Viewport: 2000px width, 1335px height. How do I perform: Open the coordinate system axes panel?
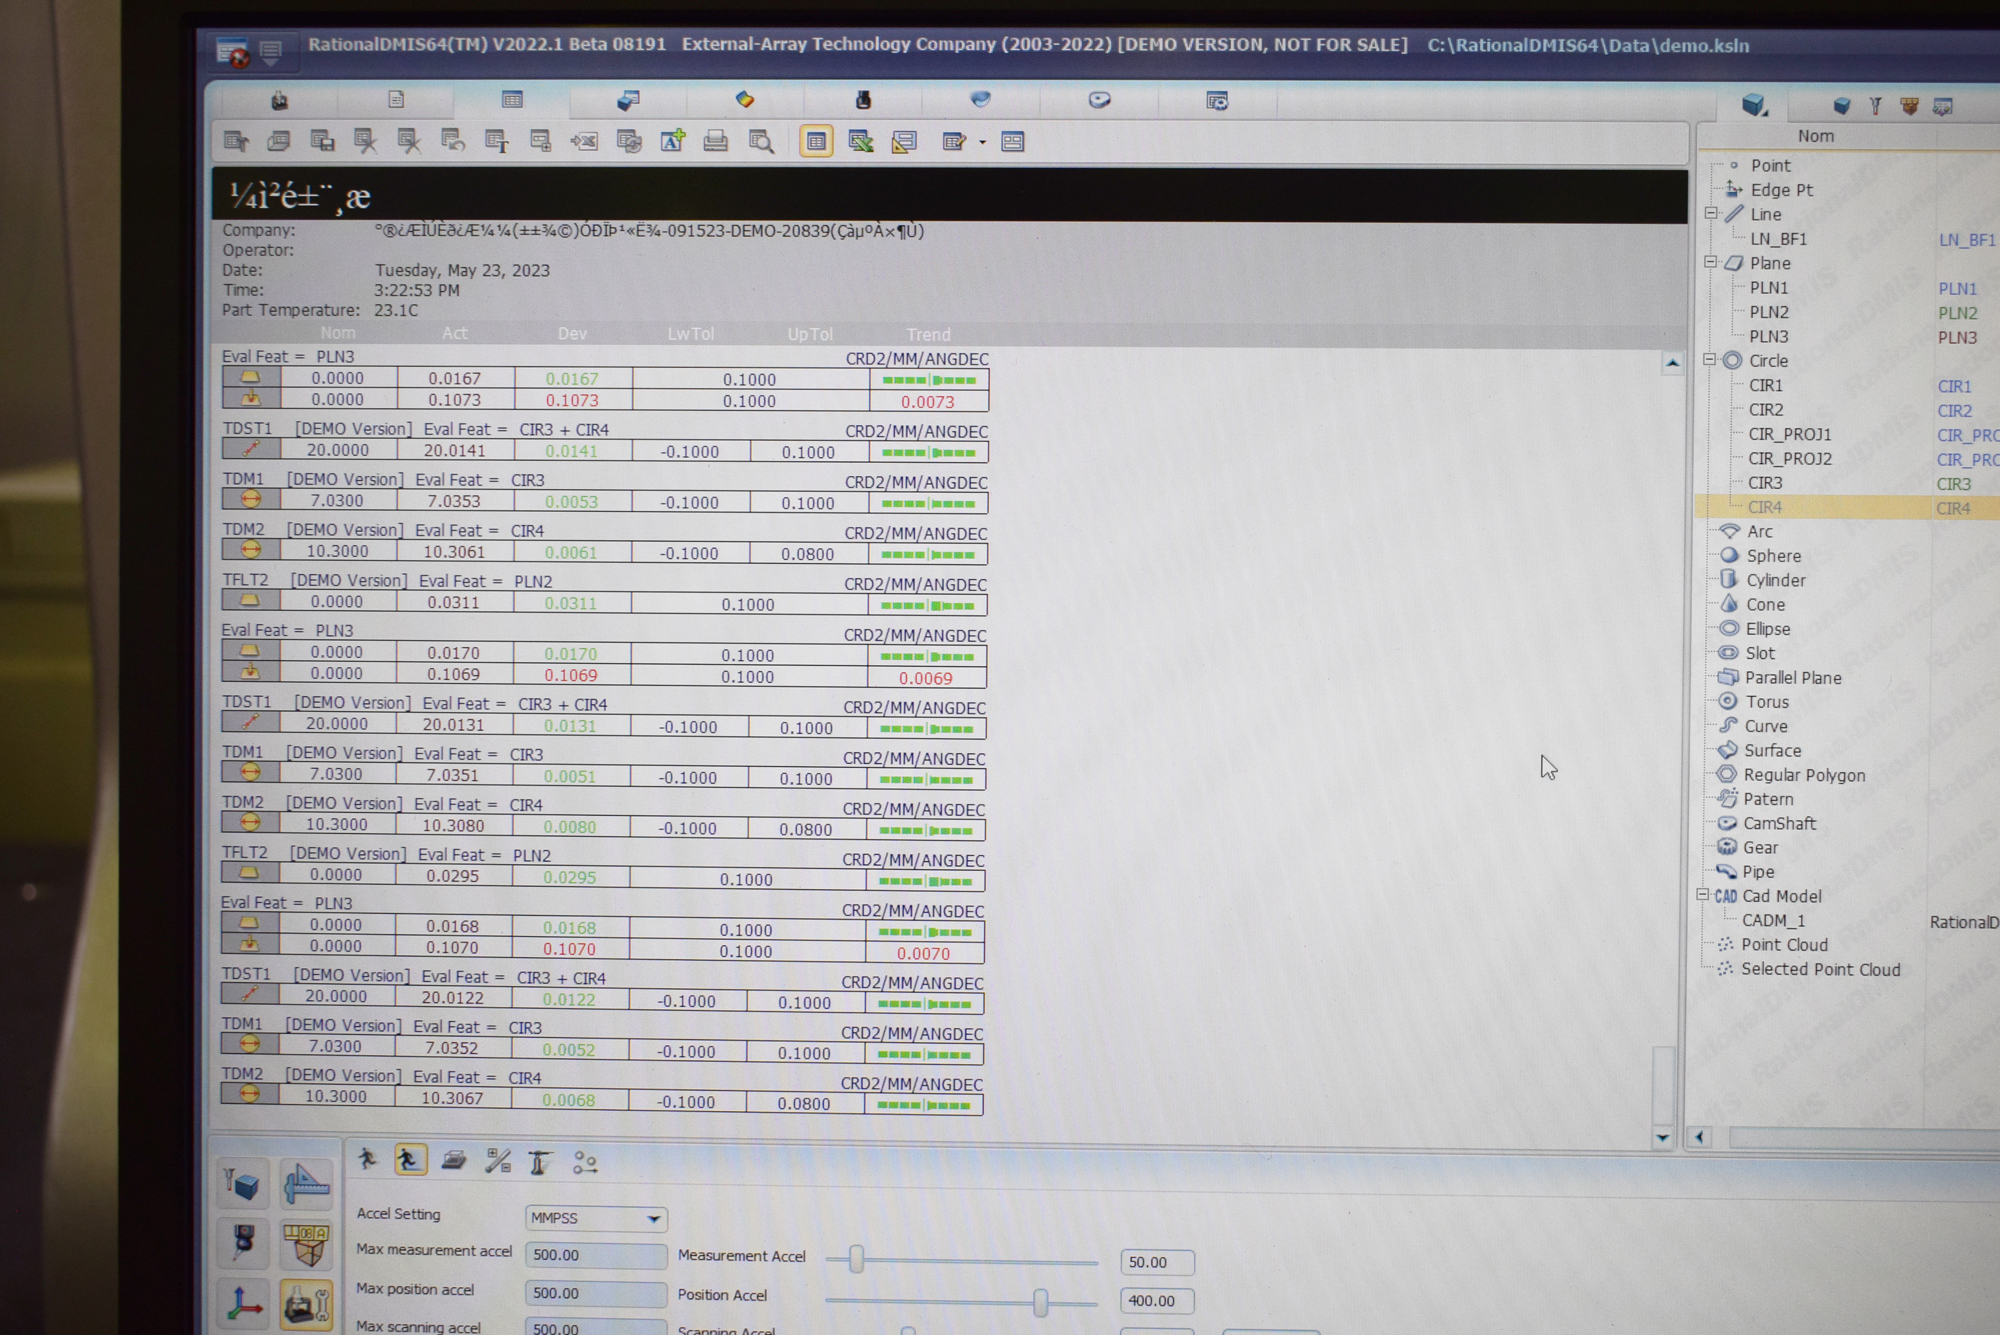(244, 1303)
